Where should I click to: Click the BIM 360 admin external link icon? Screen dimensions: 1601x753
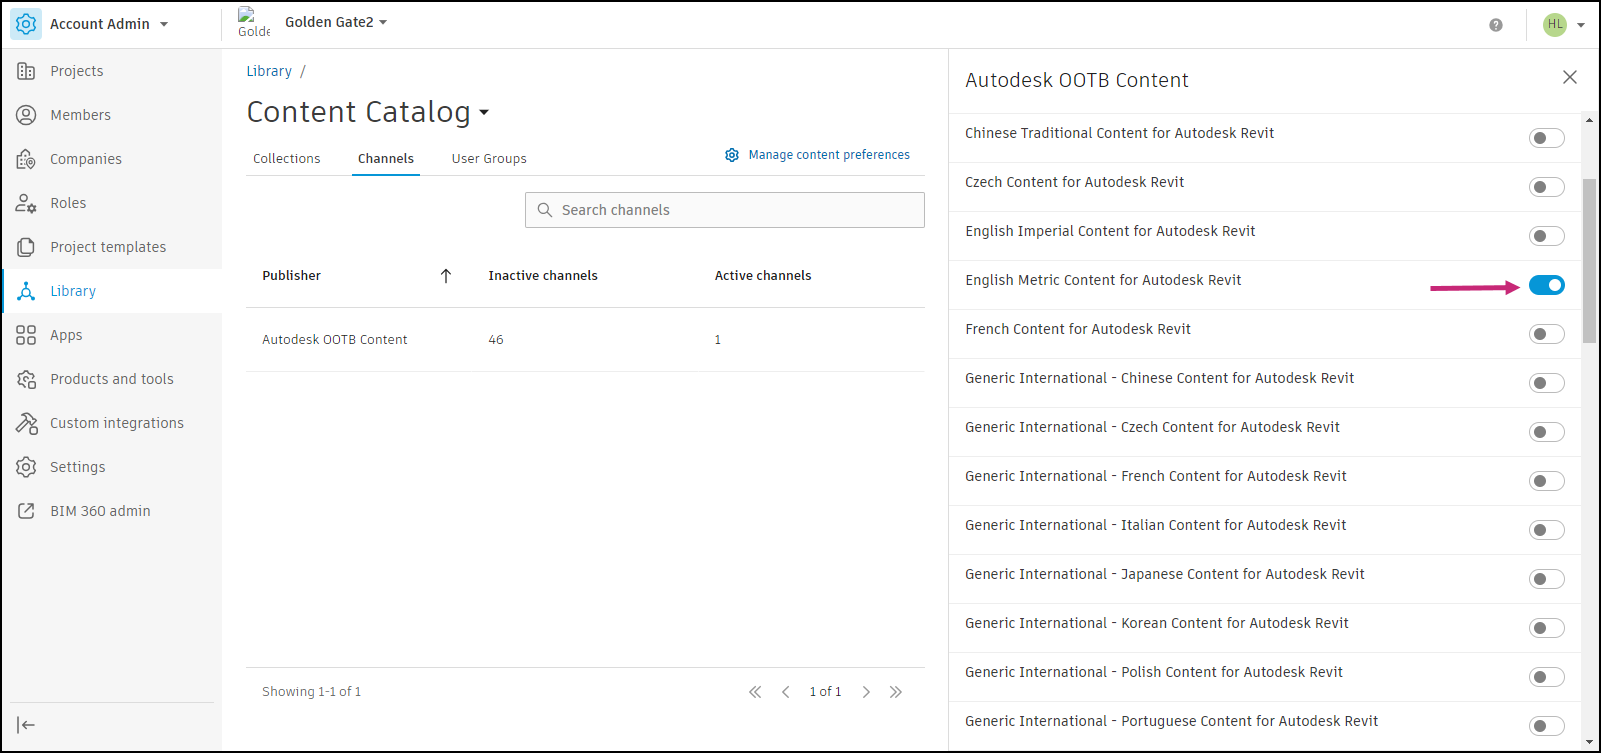pos(26,511)
